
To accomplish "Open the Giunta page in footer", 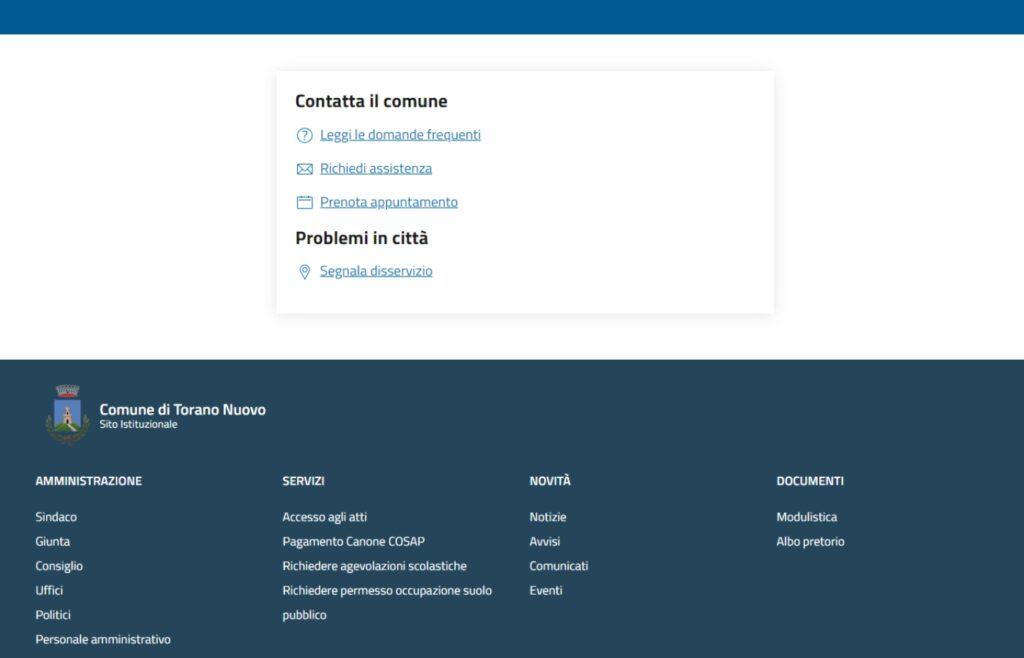I will point(53,541).
